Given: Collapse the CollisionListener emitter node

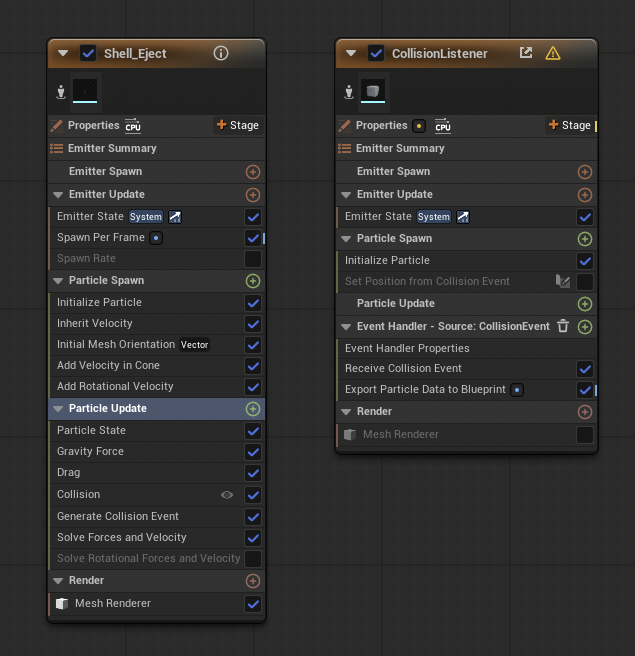Looking at the screenshot, I should [x=351, y=53].
